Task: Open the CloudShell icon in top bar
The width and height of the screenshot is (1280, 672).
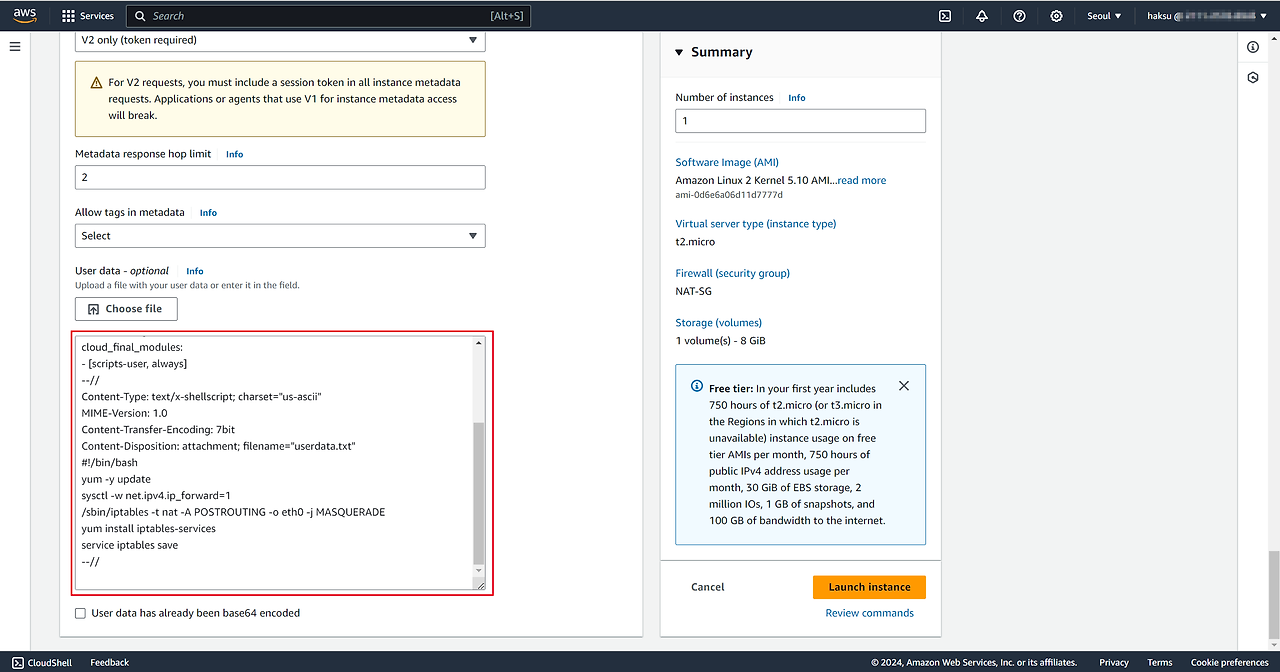Action: 944,16
